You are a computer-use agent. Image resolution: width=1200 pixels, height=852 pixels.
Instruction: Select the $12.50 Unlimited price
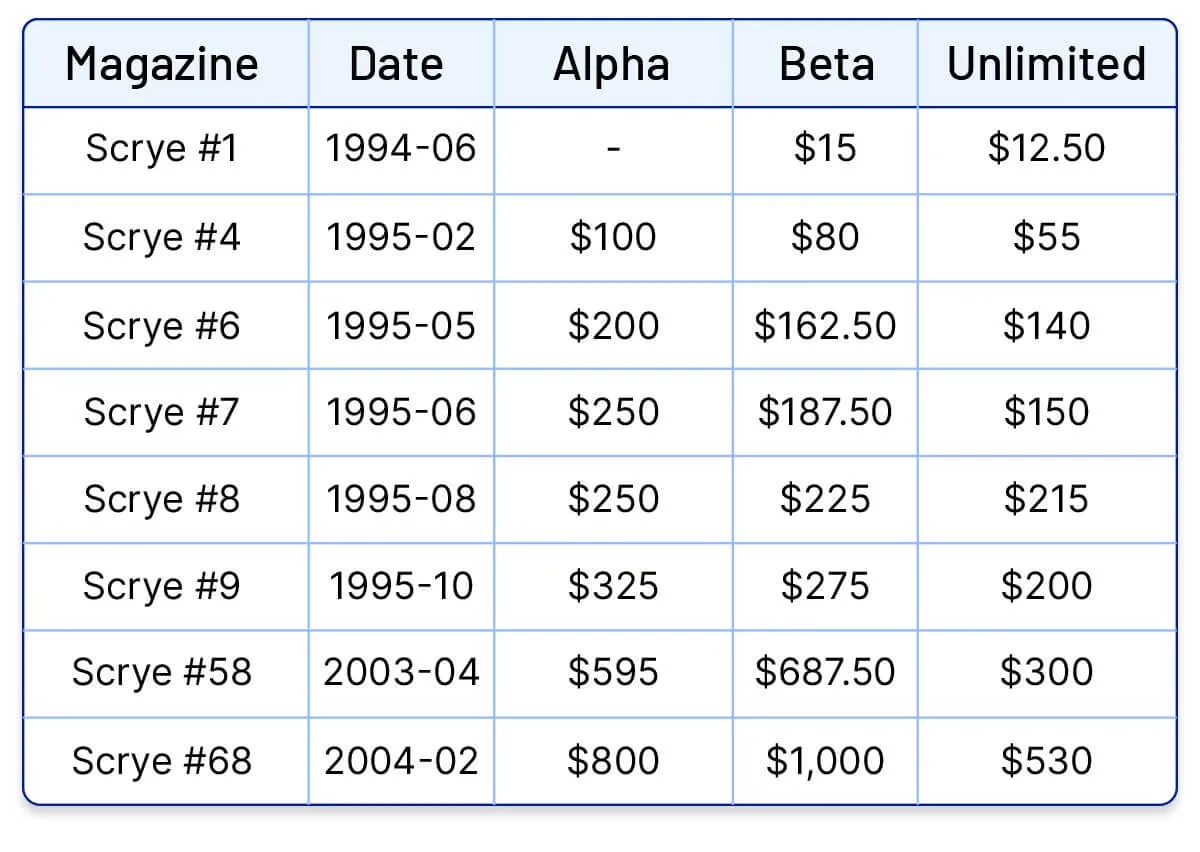1046,148
